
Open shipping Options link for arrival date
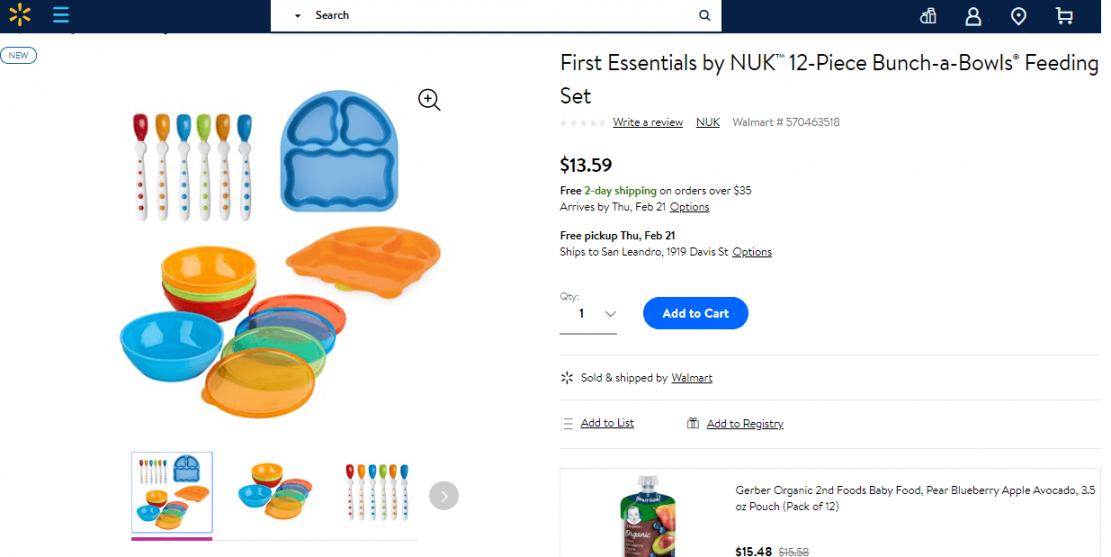[689, 207]
